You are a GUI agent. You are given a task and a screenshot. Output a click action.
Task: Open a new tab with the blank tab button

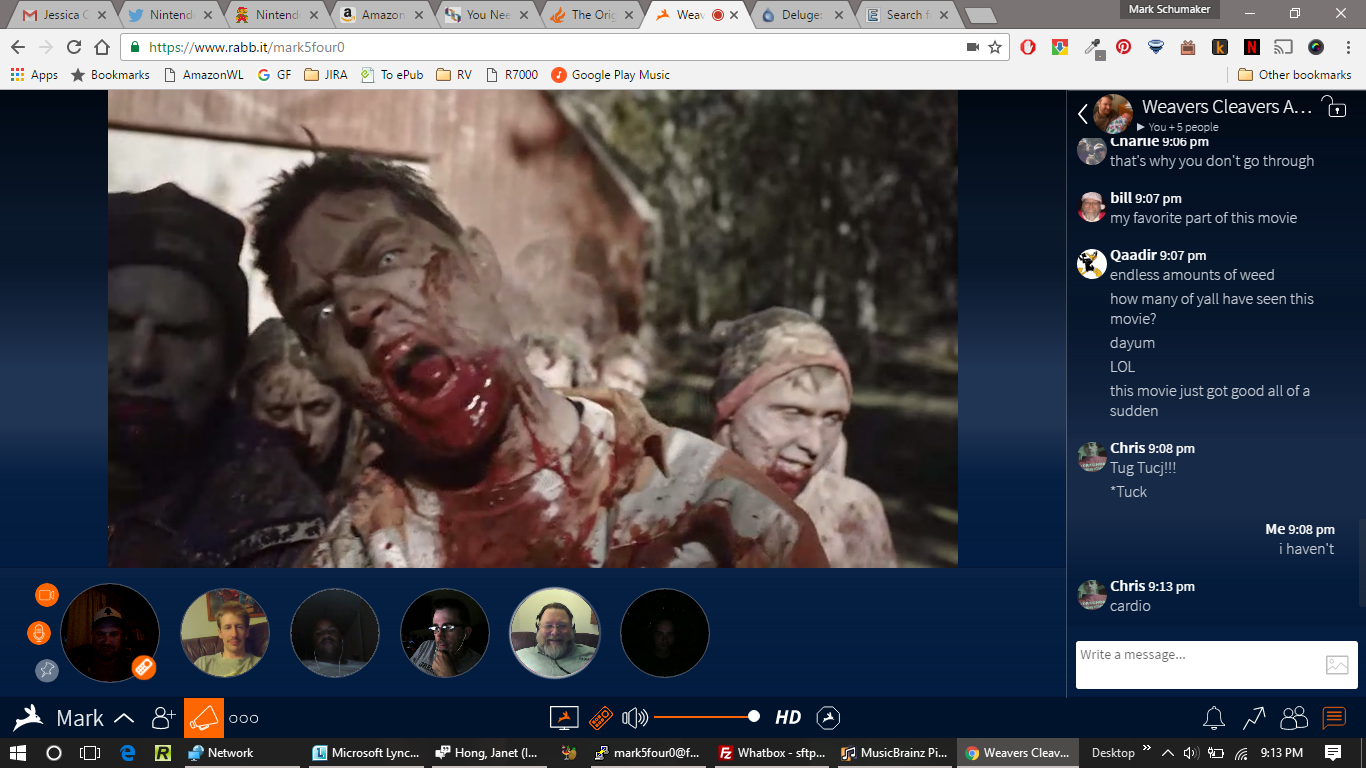[980, 15]
